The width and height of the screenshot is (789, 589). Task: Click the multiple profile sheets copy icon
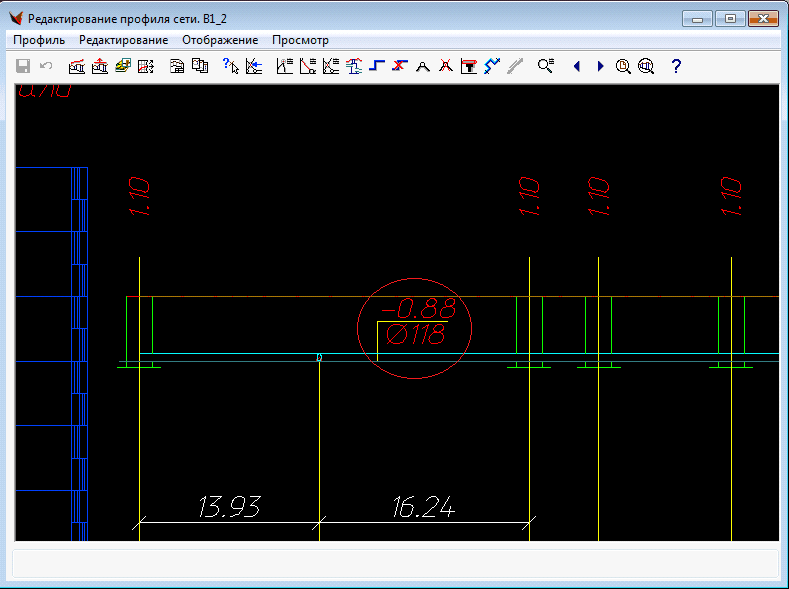click(x=200, y=66)
